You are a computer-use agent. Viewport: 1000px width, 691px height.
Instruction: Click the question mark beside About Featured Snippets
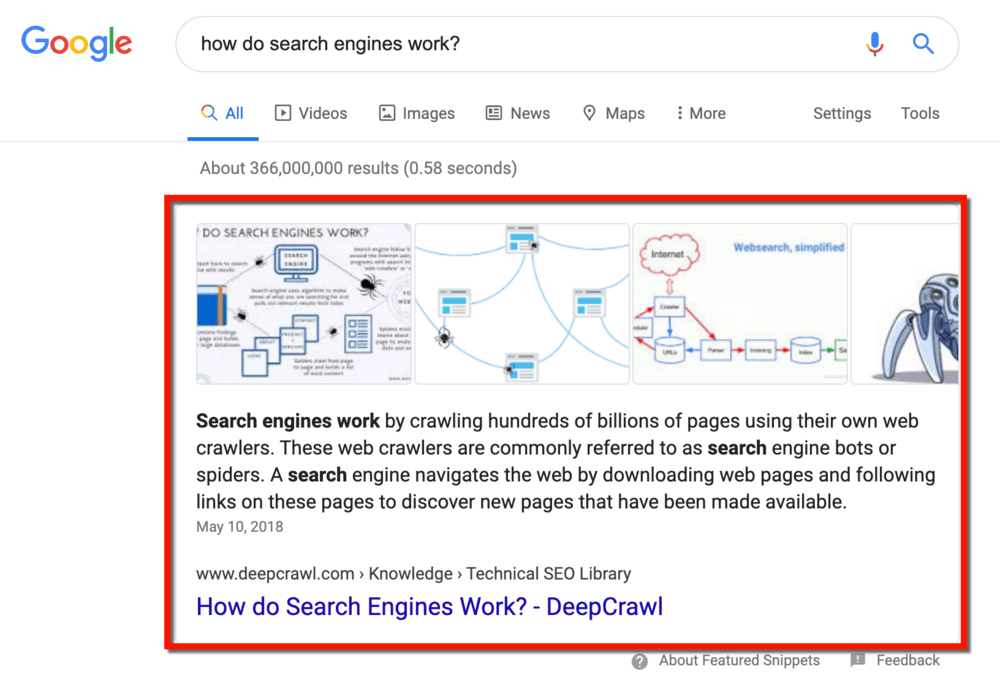pos(639,660)
